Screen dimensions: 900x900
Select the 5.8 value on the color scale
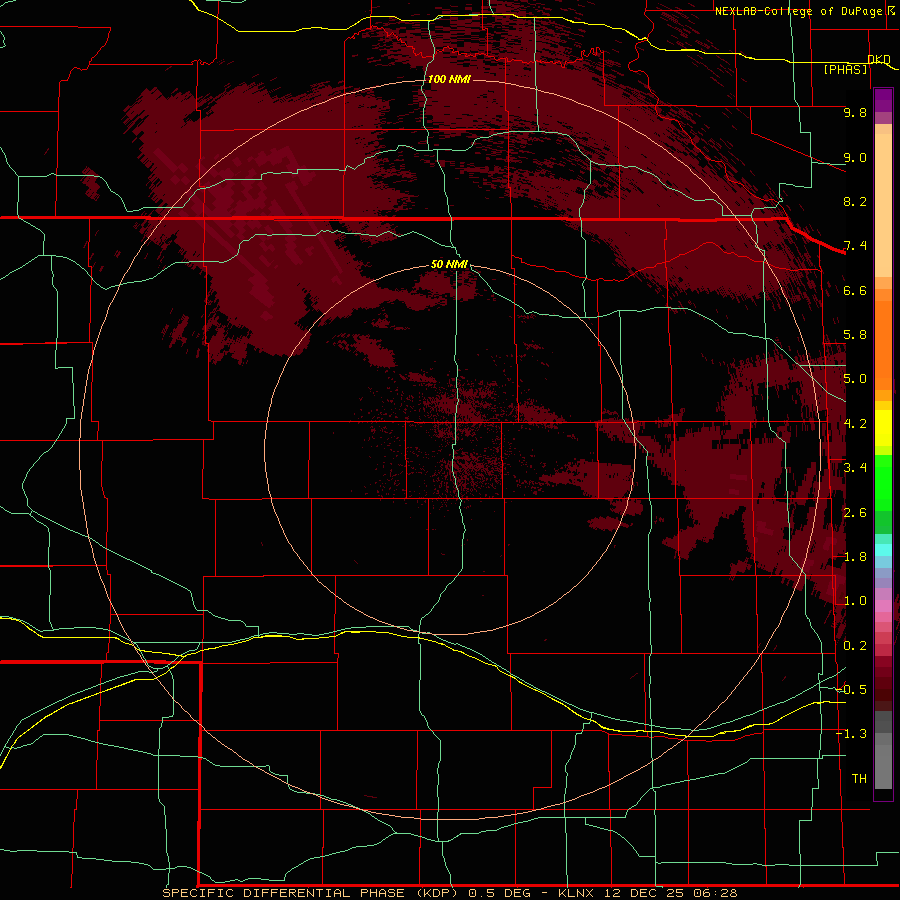coord(855,335)
